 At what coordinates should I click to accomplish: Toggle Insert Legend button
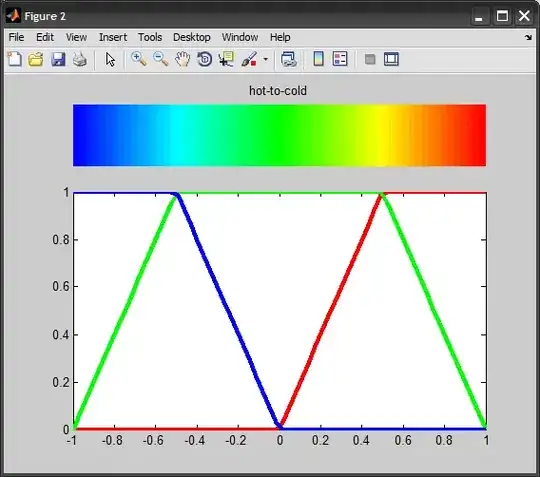click(x=340, y=59)
